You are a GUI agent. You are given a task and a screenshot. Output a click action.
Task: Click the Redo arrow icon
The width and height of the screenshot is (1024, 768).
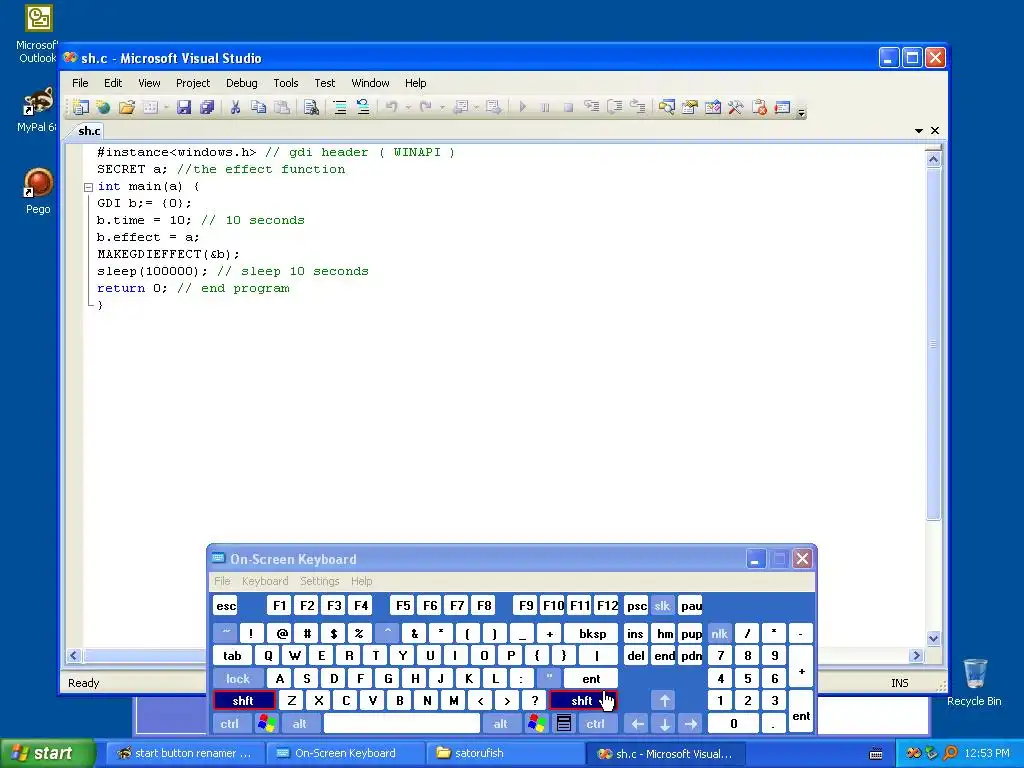425,106
